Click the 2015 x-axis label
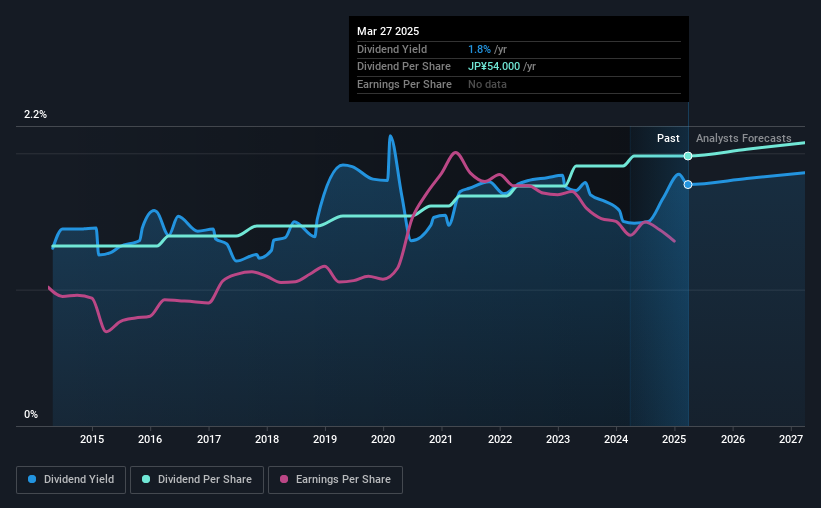Screen dimensions: 821x508 (x=92, y=439)
